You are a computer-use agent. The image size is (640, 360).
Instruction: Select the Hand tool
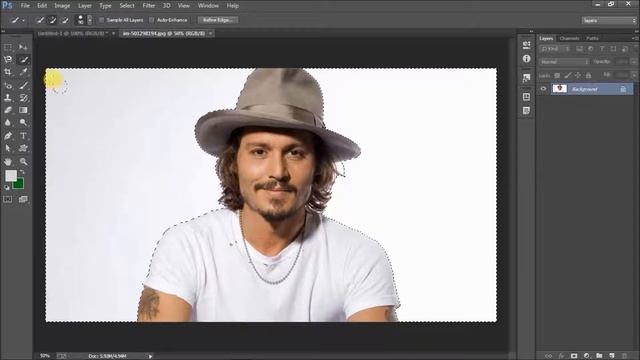point(8,162)
